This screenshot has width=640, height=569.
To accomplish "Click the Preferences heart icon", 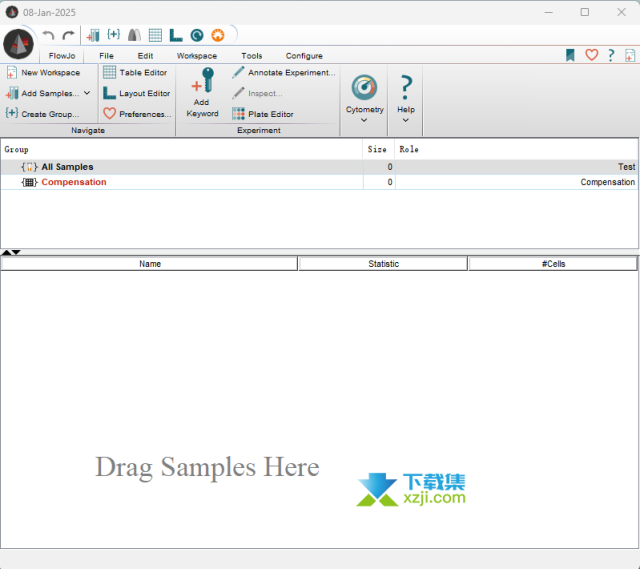I will (x=109, y=113).
